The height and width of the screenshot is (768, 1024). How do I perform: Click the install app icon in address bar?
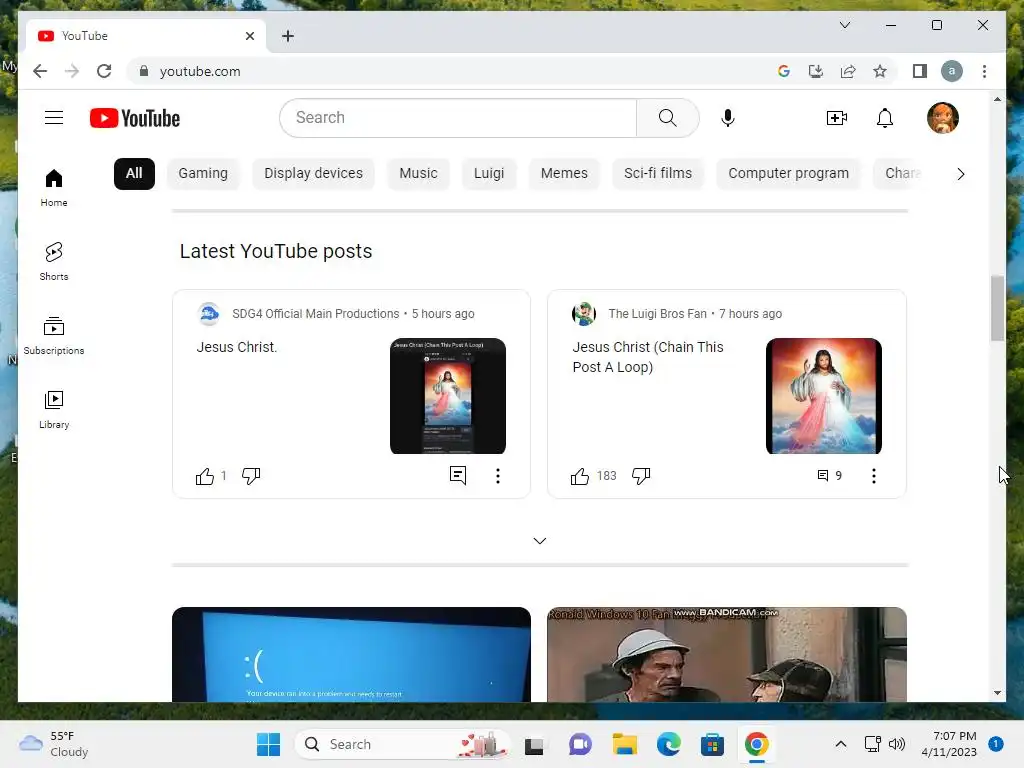point(816,71)
